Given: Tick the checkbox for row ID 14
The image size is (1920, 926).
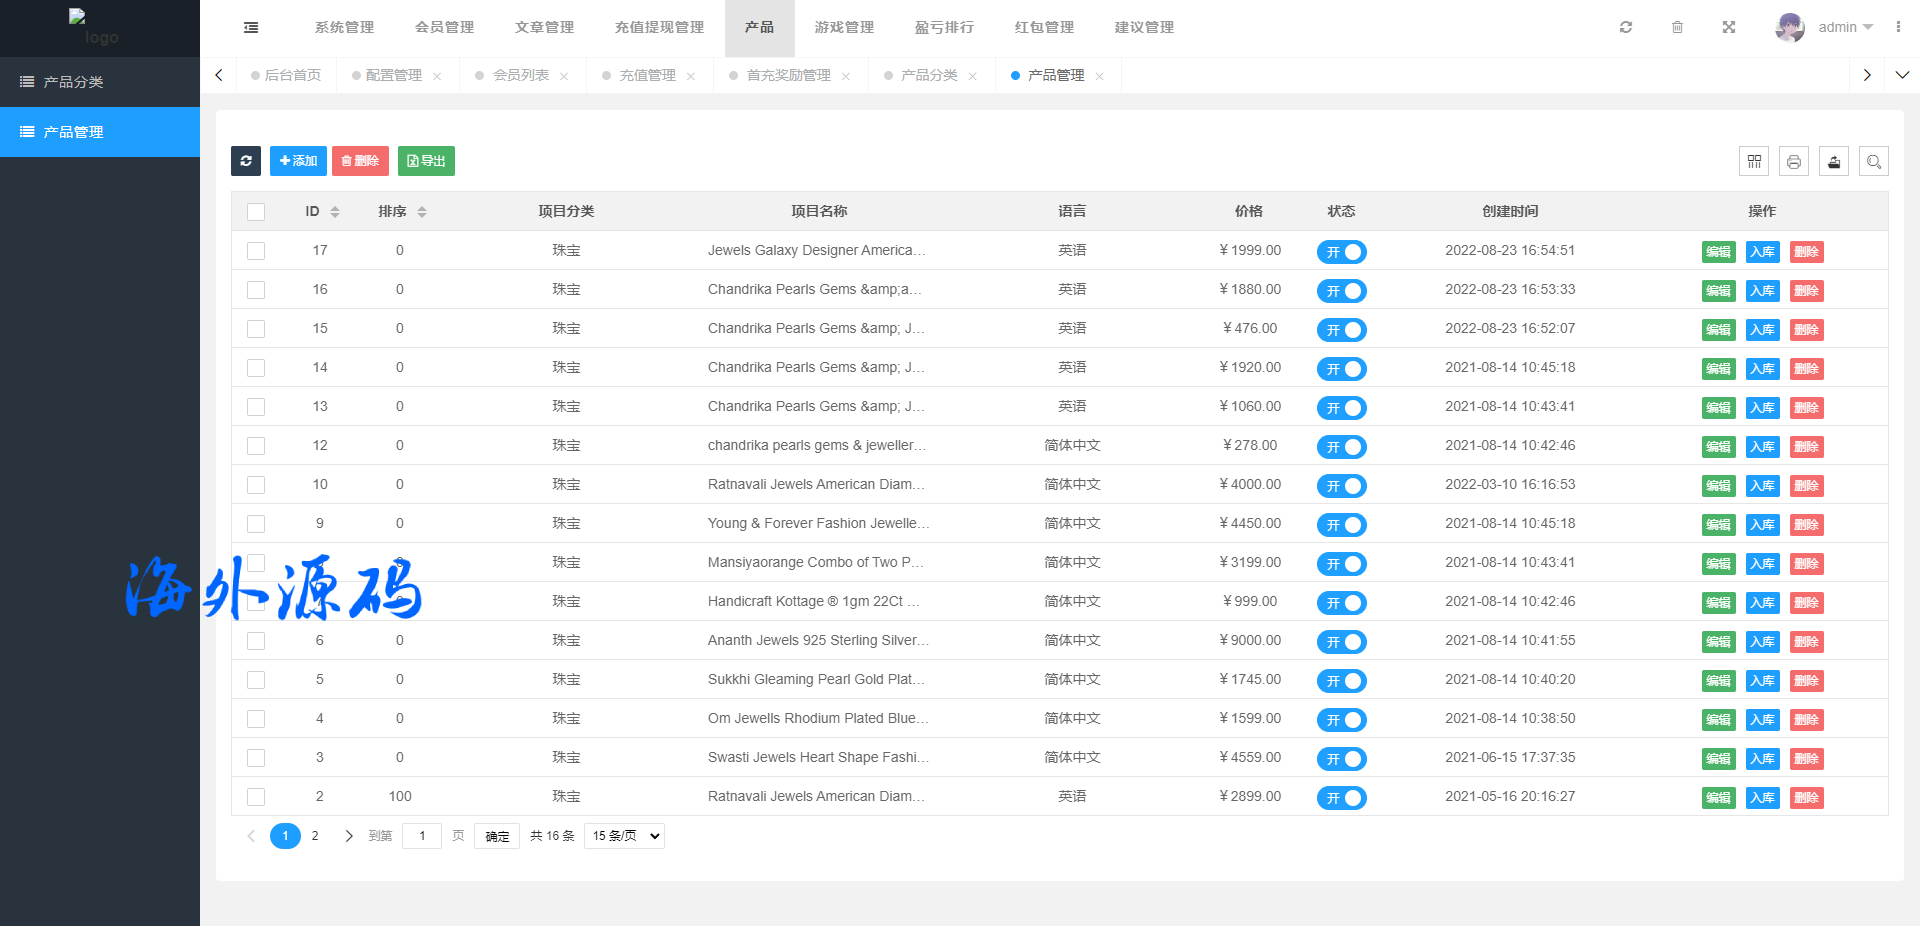Looking at the screenshot, I should click(x=256, y=368).
